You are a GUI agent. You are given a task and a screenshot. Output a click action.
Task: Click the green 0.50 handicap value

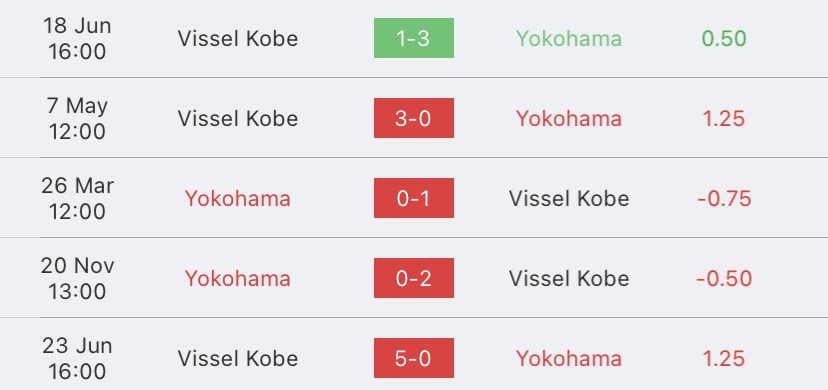724,39
